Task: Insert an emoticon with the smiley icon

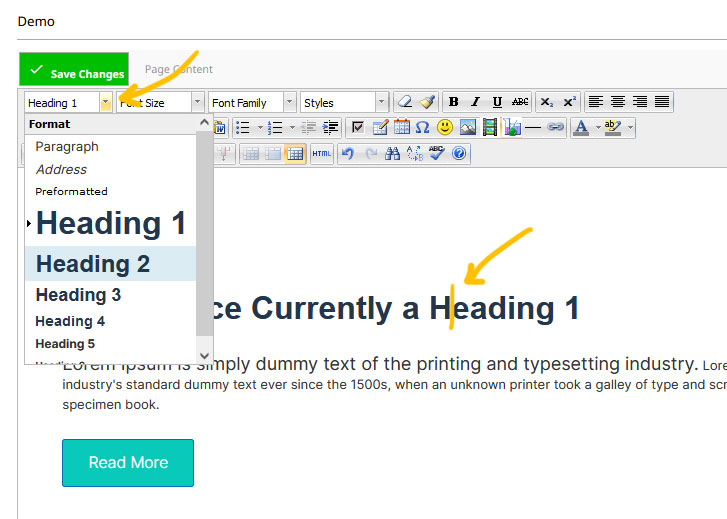Action: click(445, 128)
